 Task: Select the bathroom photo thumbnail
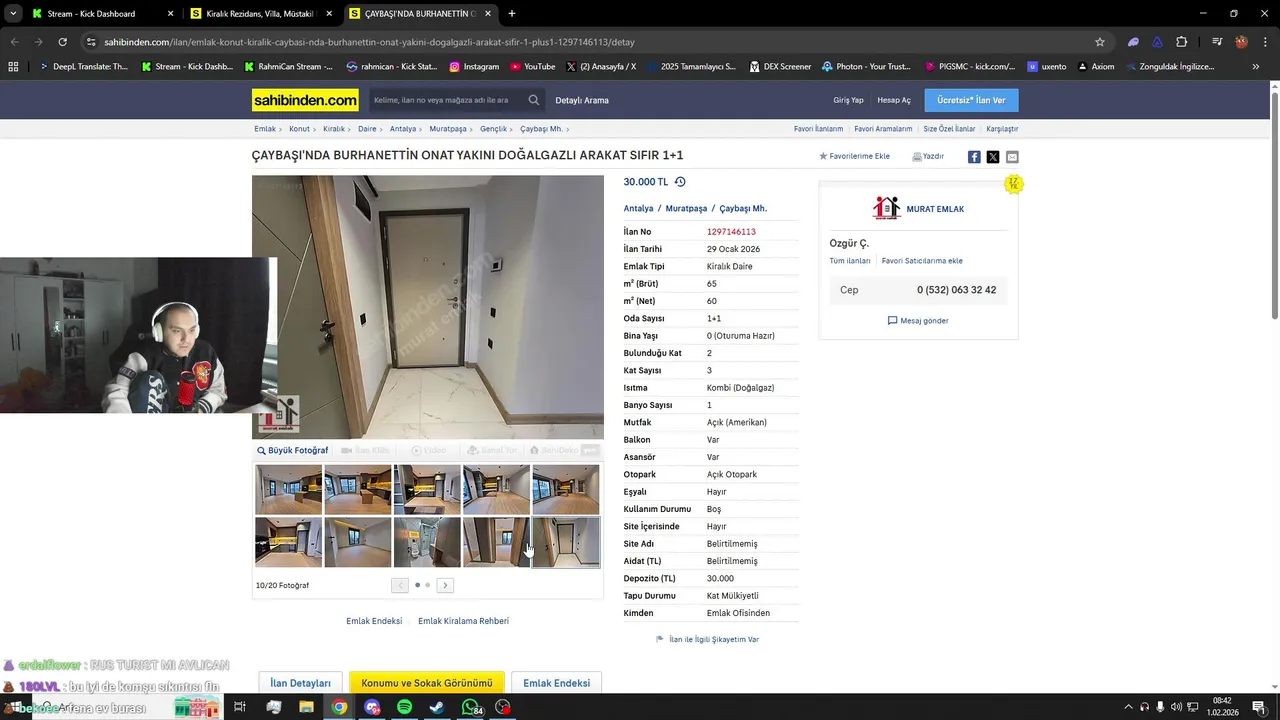427,542
